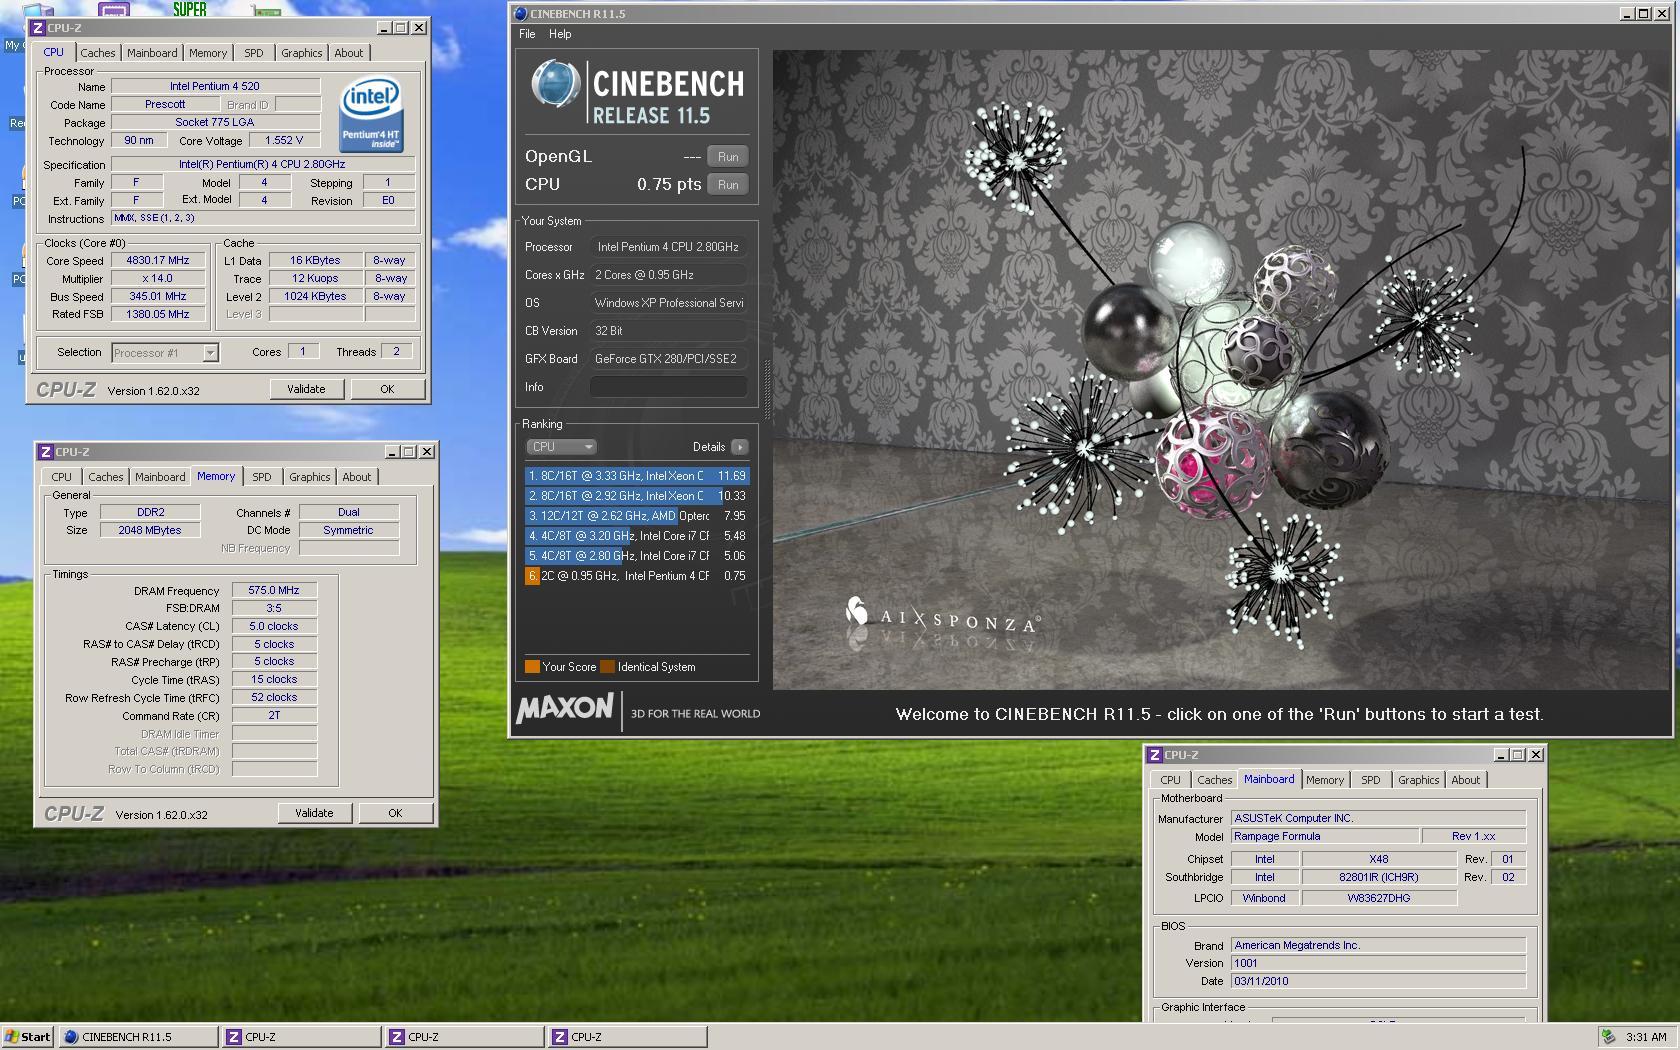The height and width of the screenshot is (1050, 1680).
Task: Expand the ranking Details arrow
Action: (x=739, y=447)
